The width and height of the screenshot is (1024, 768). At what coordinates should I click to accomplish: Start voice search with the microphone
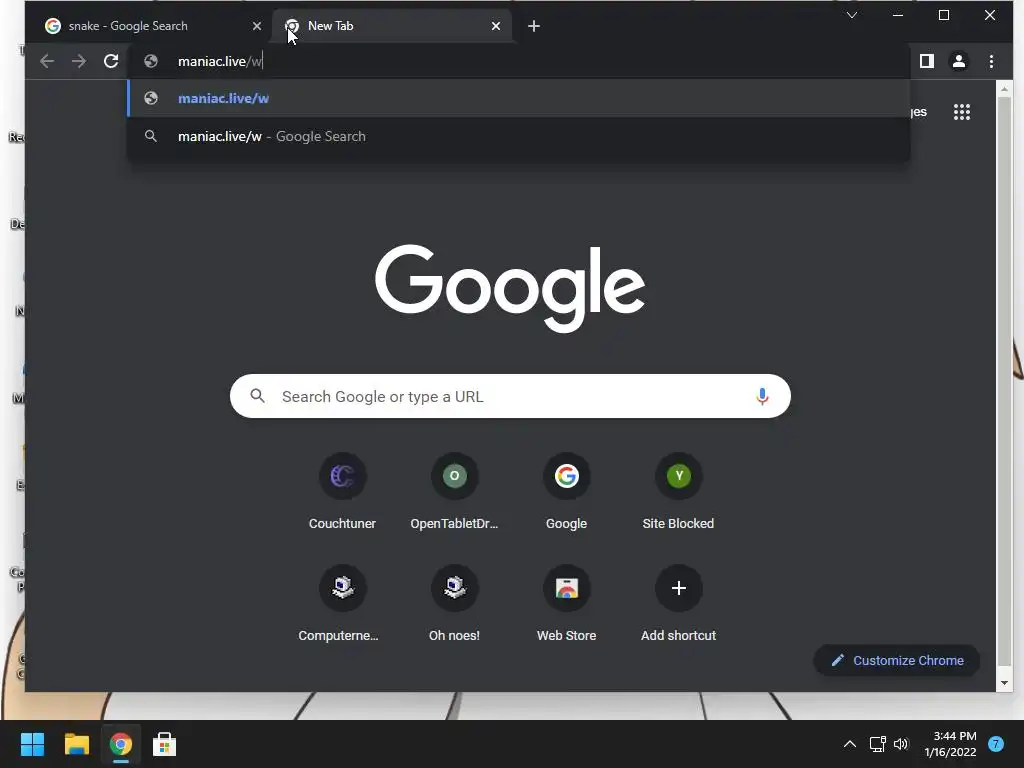[x=762, y=396]
